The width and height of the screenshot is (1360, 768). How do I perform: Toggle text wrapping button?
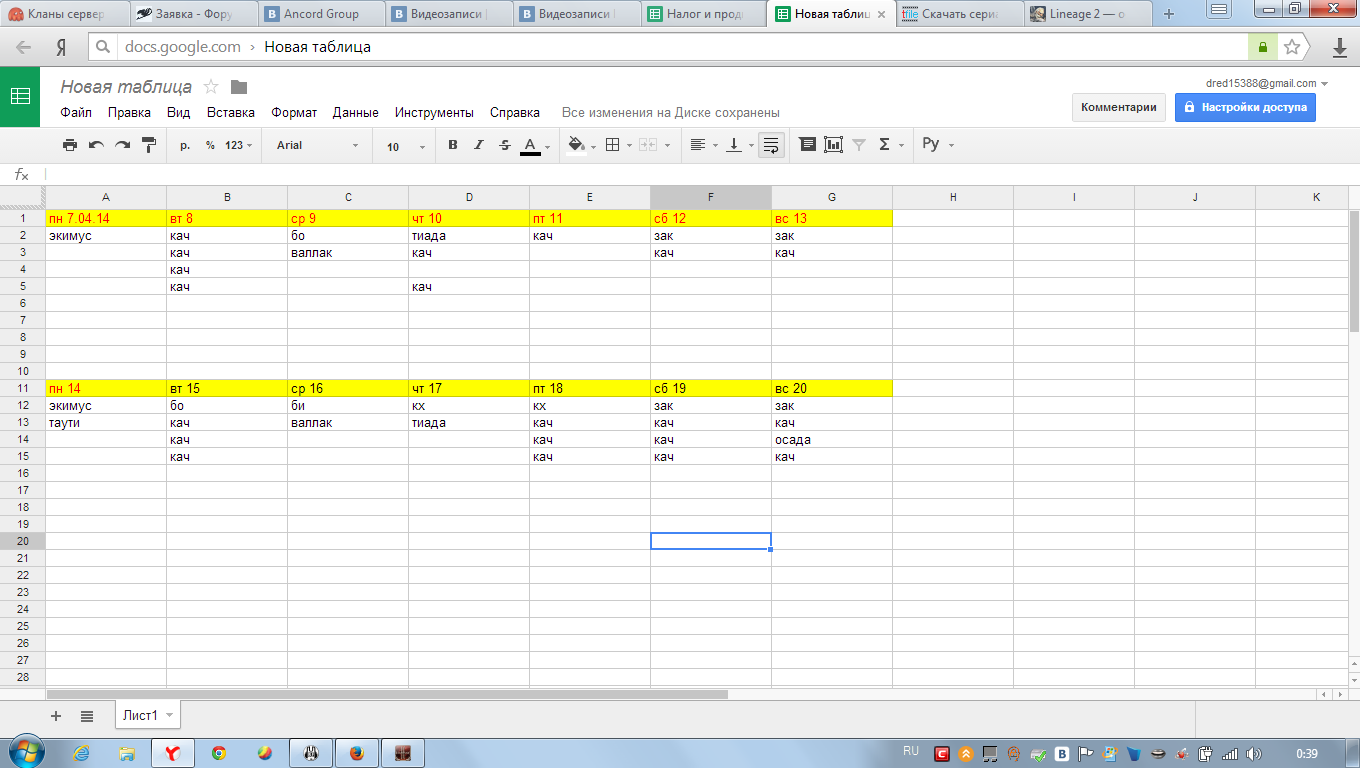point(770,145)
